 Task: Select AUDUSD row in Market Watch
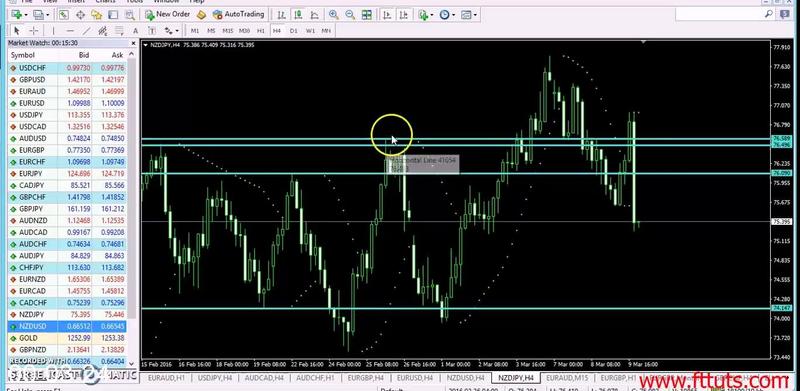(67, 138)
